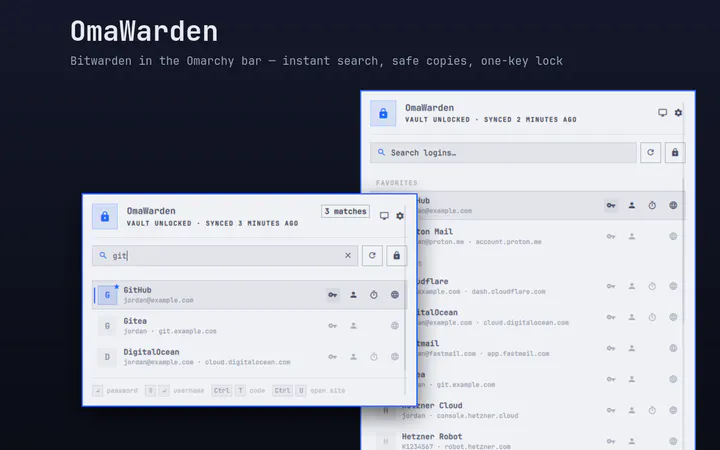The image size is (720, 450).
Task: Clear the 'git' search text
Action: point(348,255)
